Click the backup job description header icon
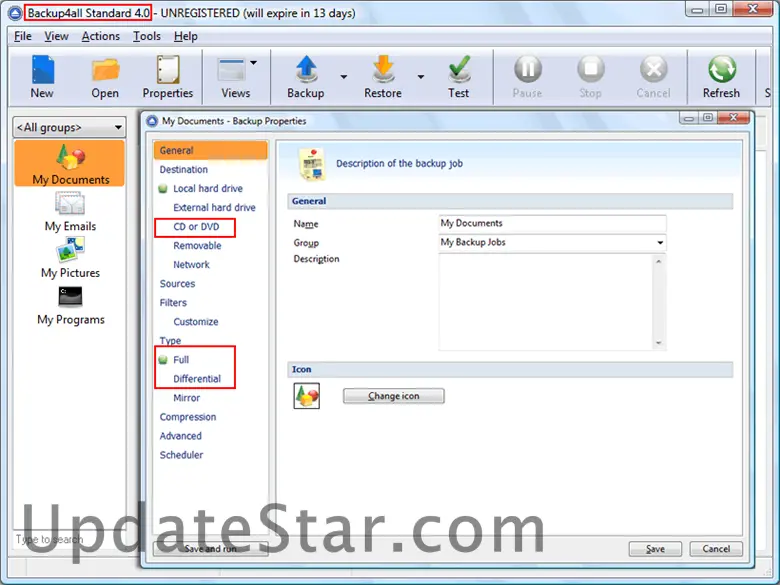Image resolution: width=780 pixels, height=585 pixels. click(x=311, y=164)
